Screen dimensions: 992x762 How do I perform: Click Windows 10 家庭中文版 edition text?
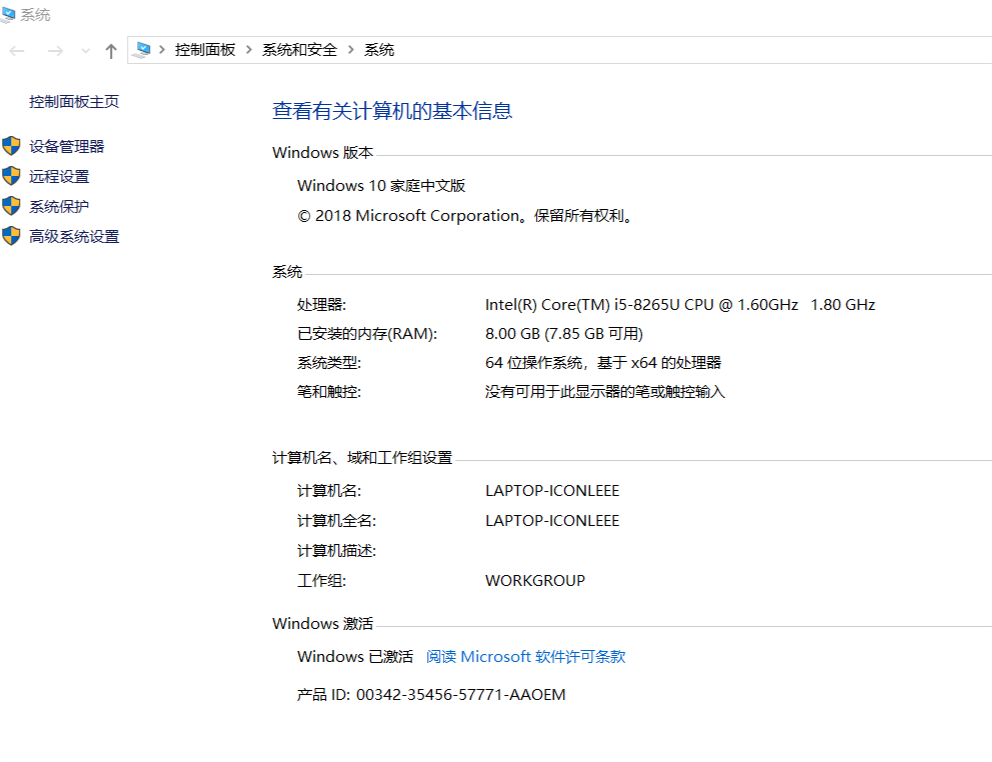[x=381, y=186]
